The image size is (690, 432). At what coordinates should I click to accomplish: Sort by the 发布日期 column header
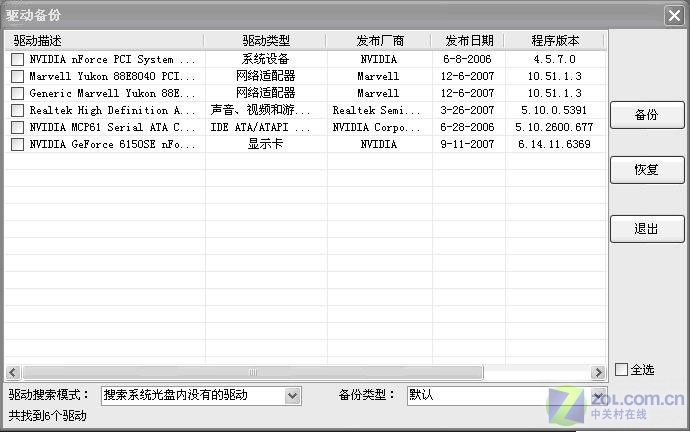click(469, 41)
